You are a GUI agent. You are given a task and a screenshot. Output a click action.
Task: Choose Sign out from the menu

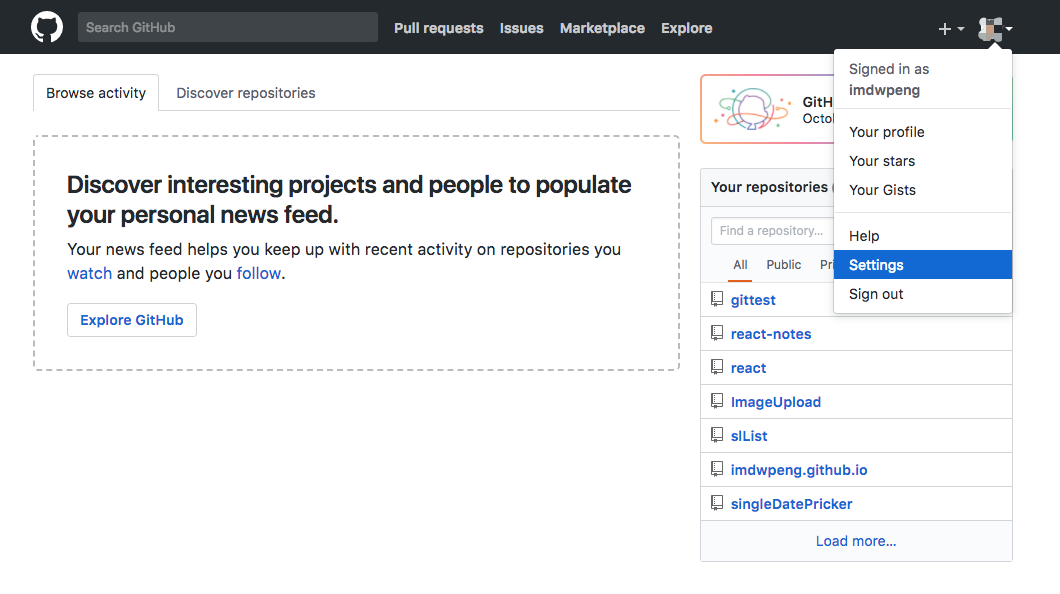876,294
